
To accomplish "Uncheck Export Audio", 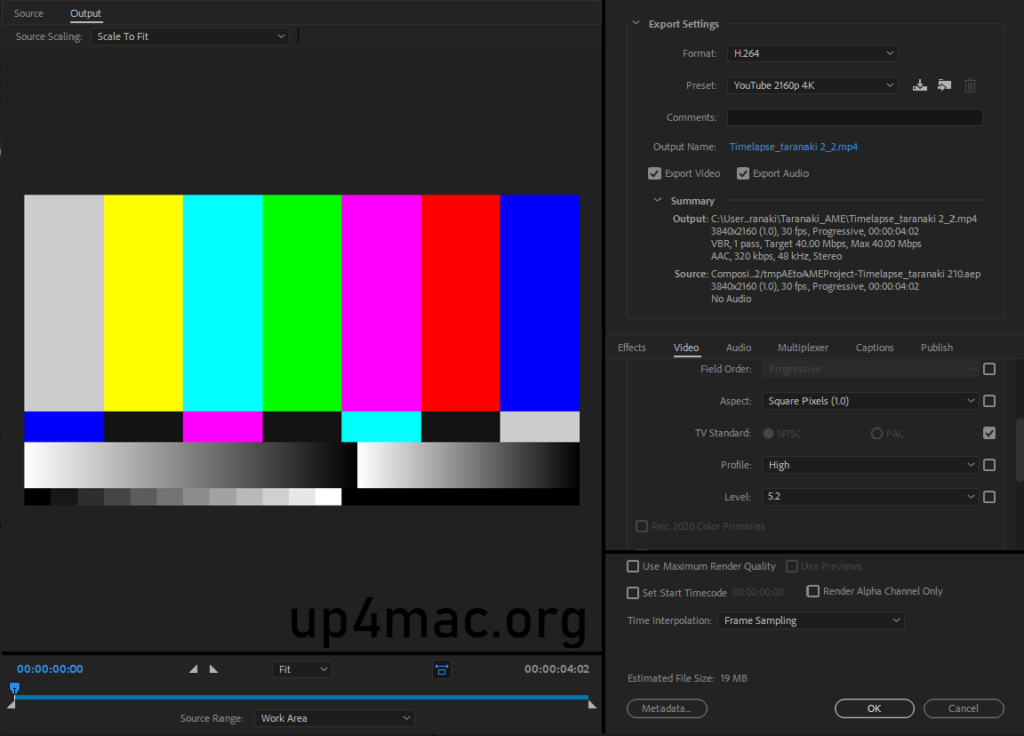I will click(x=743, y=173).
